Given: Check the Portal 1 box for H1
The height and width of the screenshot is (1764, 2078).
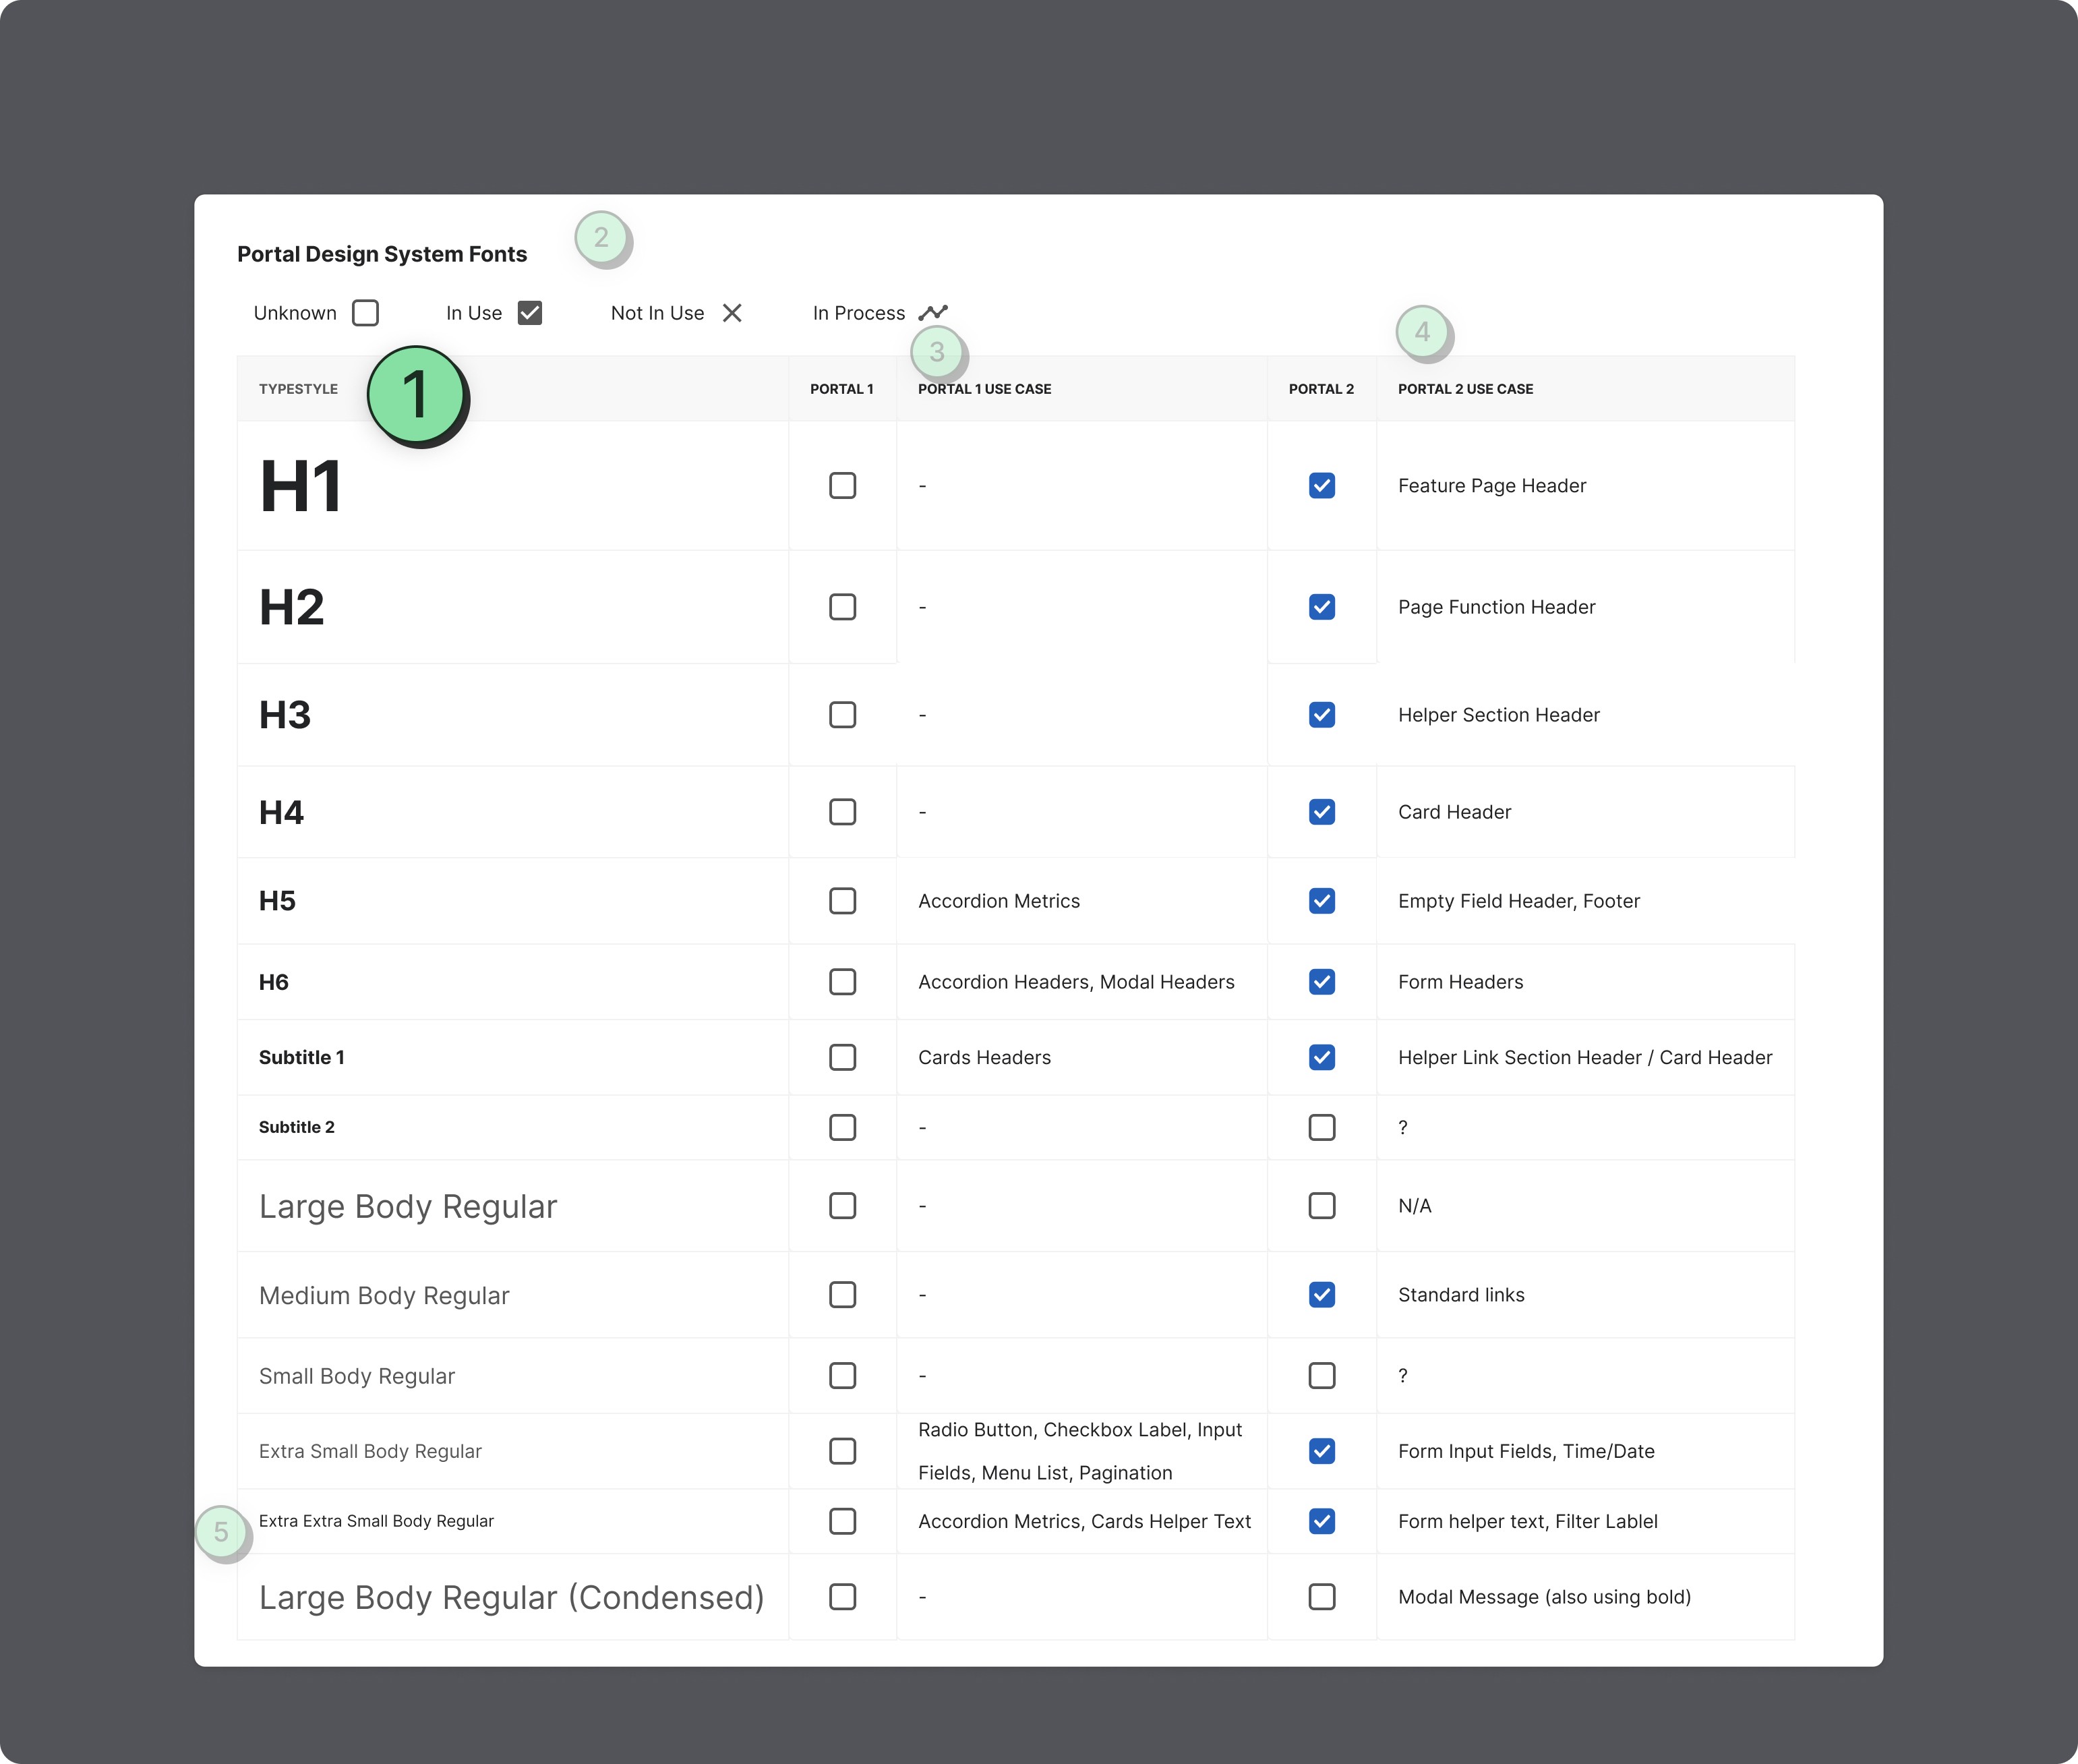Looking at the screenshot, I should pos(843,486).
